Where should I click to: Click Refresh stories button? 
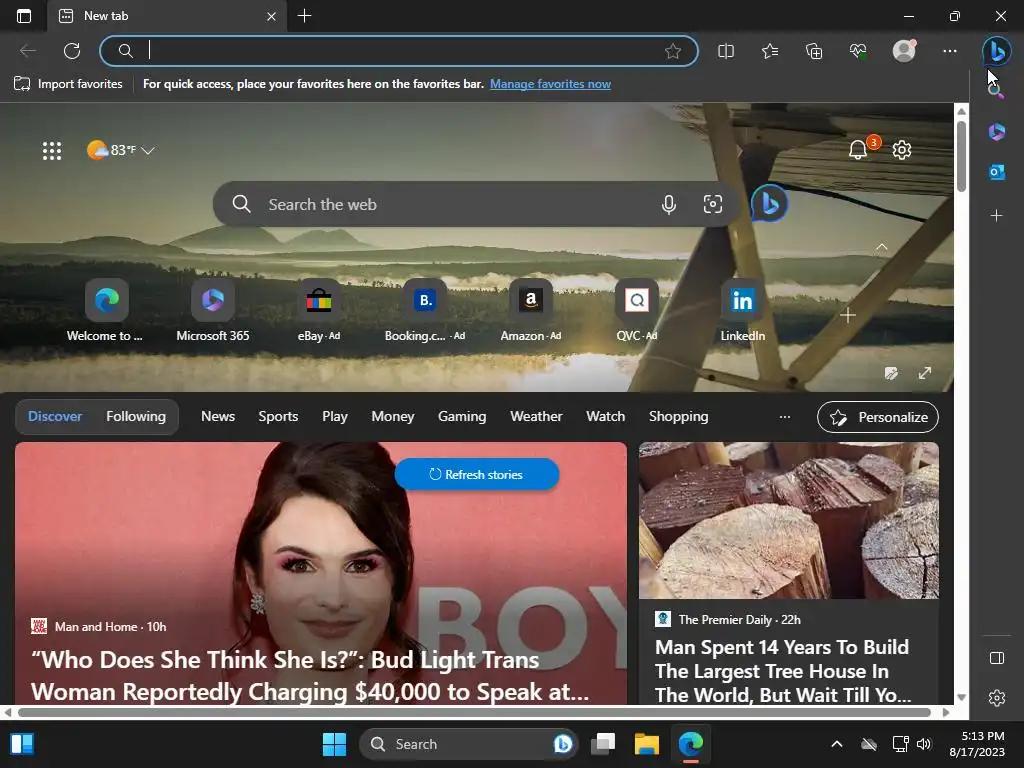(477, 475)
